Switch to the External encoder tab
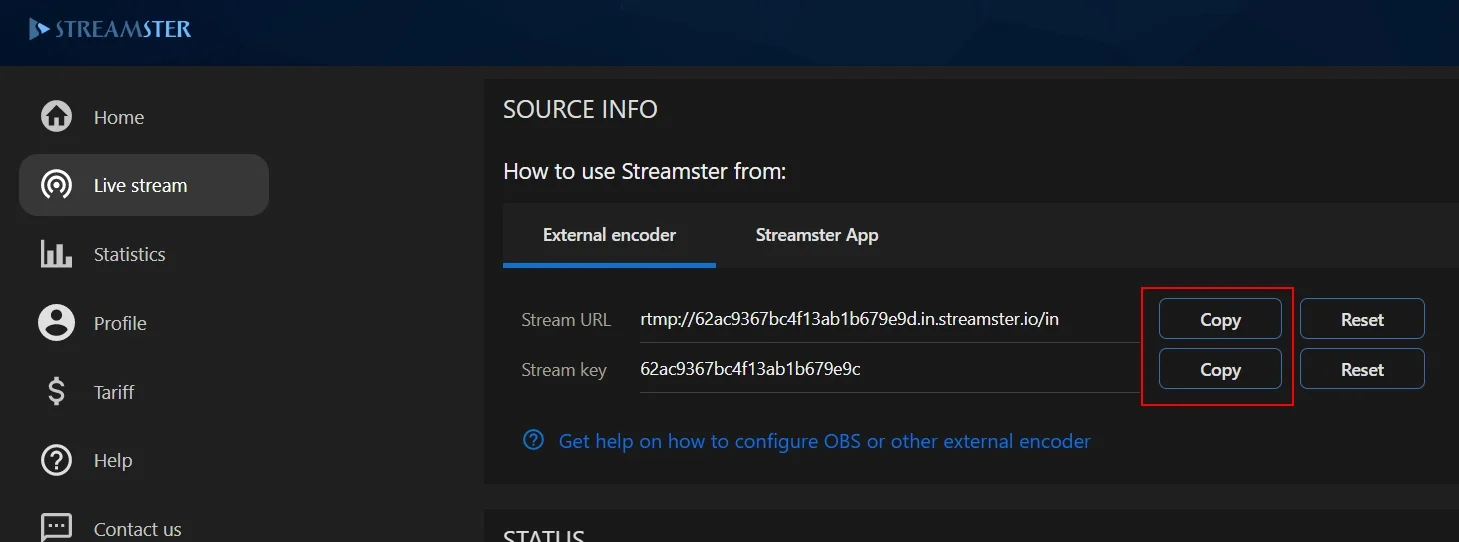The width and height of the screenshot is (1459, 542). [609, 235]
